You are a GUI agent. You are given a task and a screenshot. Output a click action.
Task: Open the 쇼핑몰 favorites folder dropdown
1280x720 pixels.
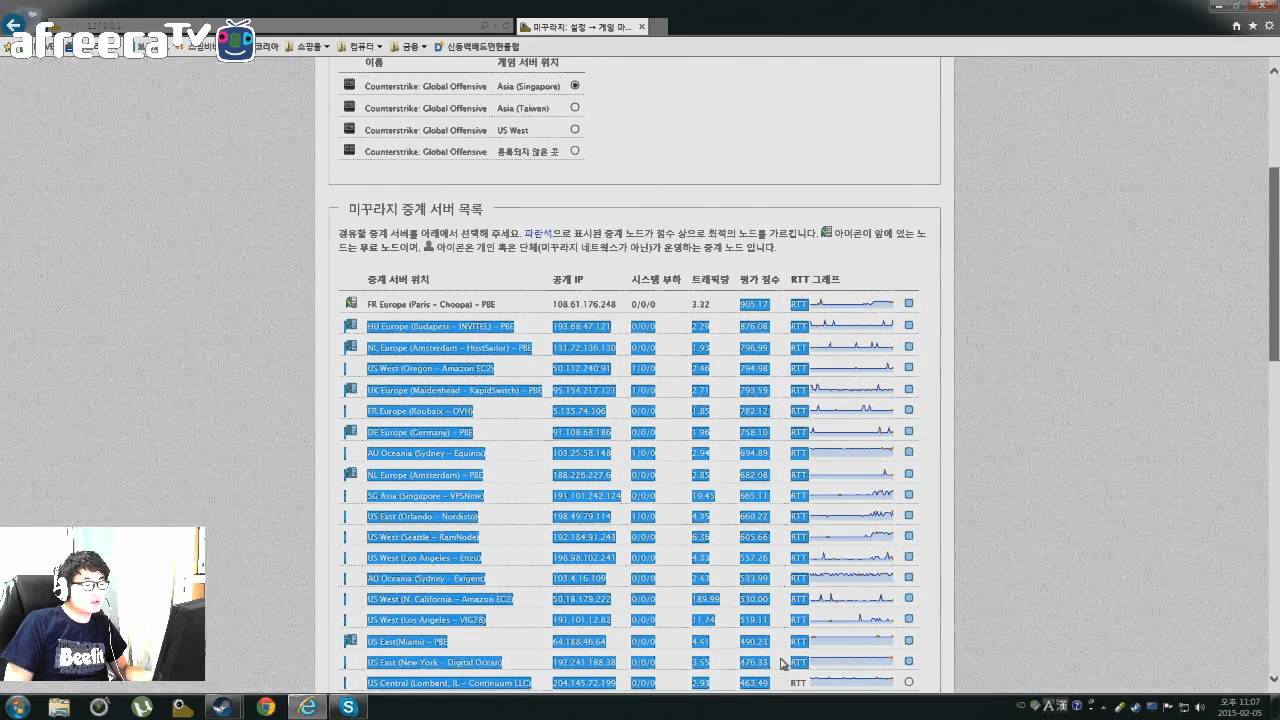tap(307, 47)
